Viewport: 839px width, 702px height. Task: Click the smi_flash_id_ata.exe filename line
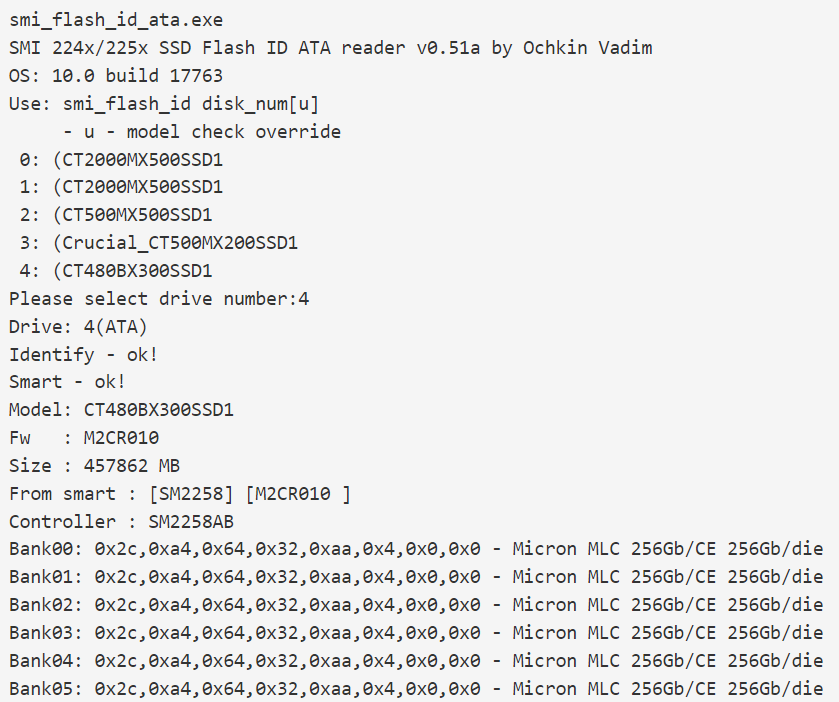pyautogui.click(x=116, y=20)
